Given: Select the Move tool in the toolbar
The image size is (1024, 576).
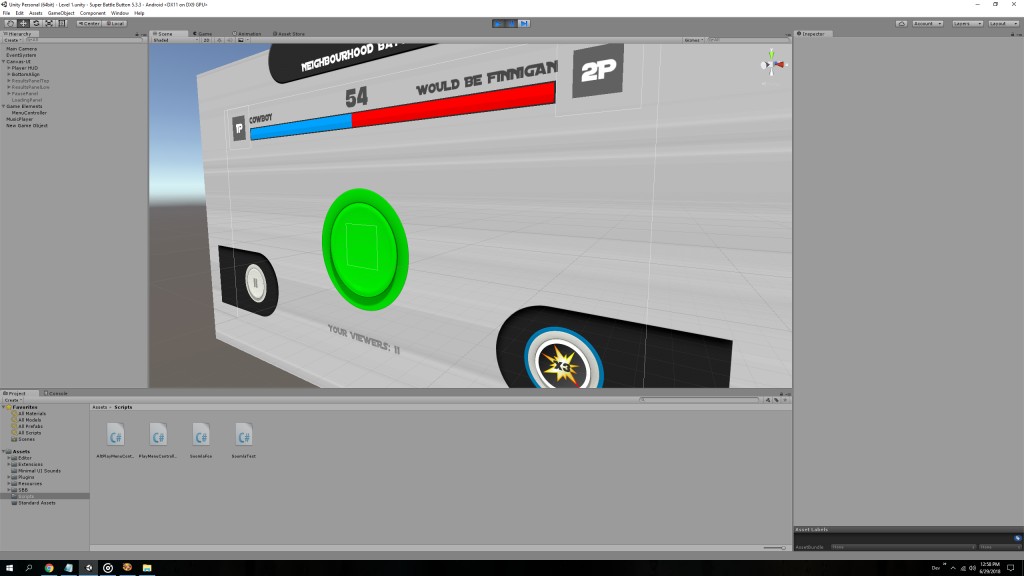Looking at the screenshot, I should 23,22.
